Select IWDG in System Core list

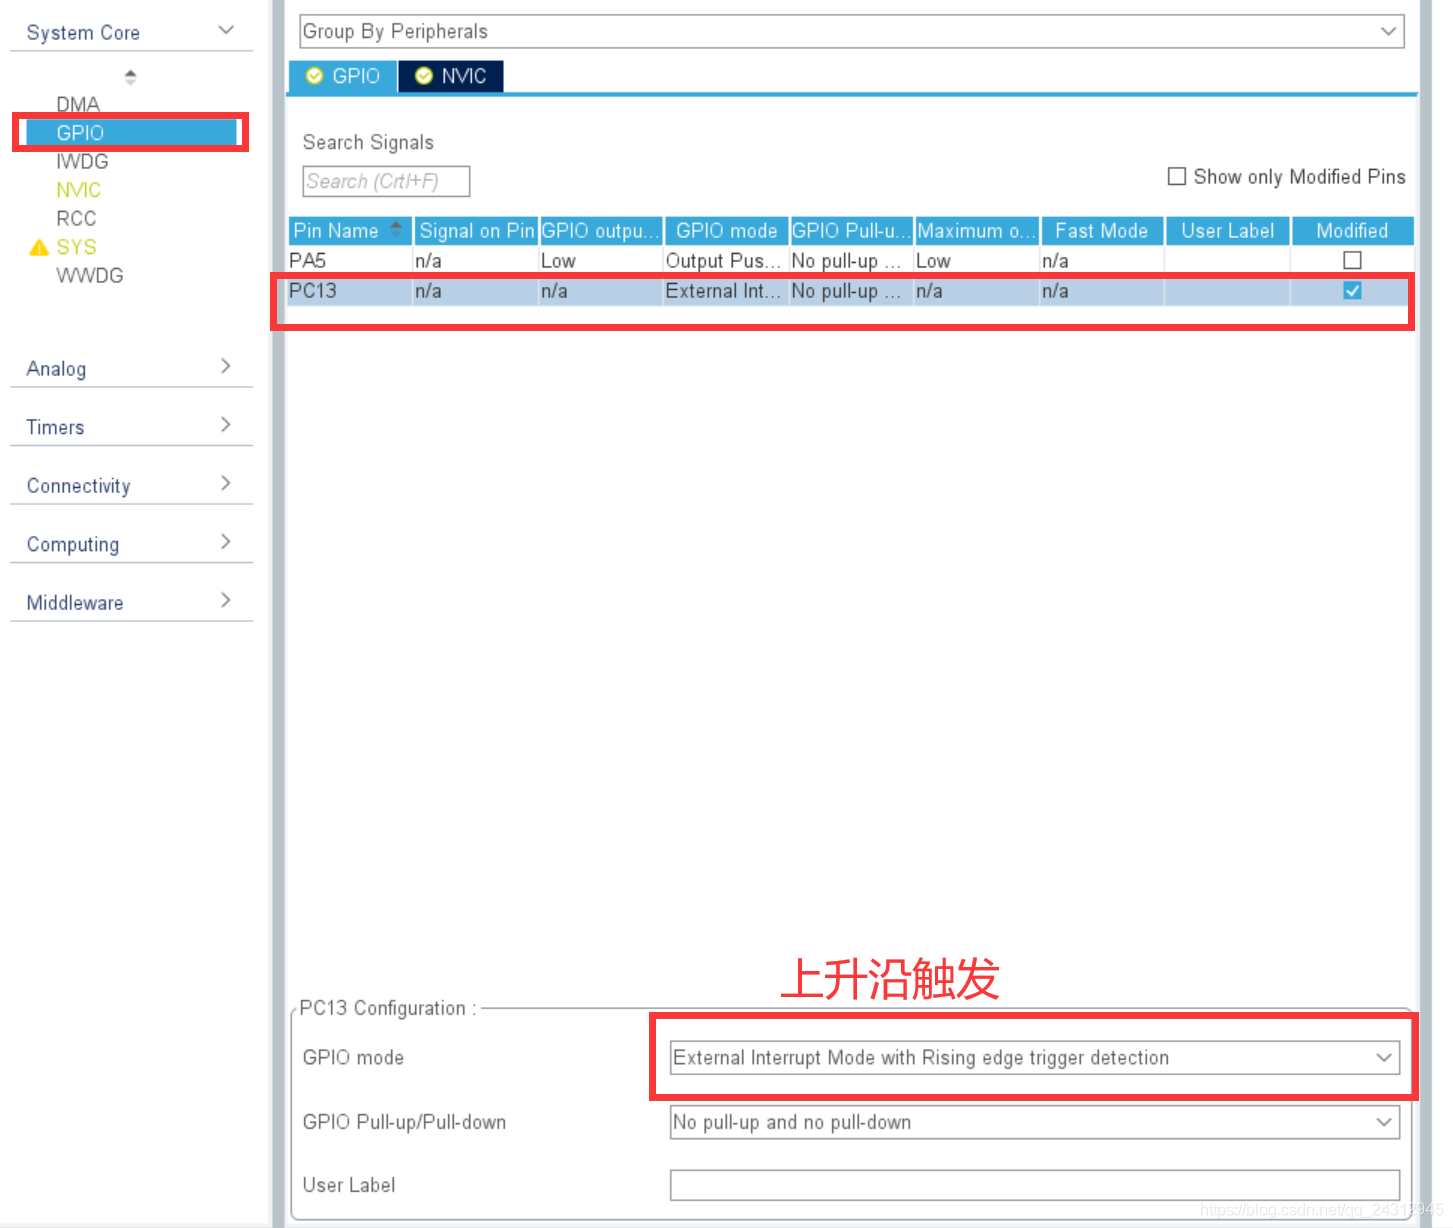(82, 161)
